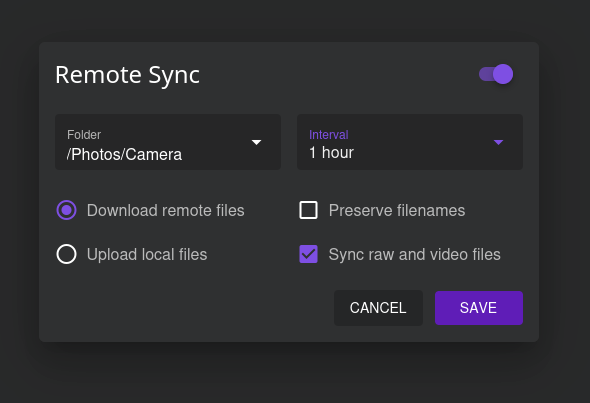Click the "Download remote files" label text
590x403 pixels.
166,210
